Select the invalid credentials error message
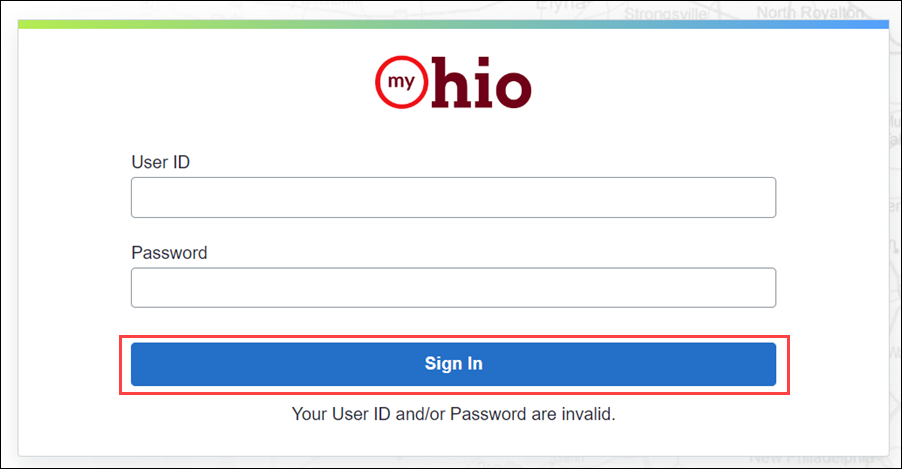Screen dimensions: 902x469 tap(453, 414)
